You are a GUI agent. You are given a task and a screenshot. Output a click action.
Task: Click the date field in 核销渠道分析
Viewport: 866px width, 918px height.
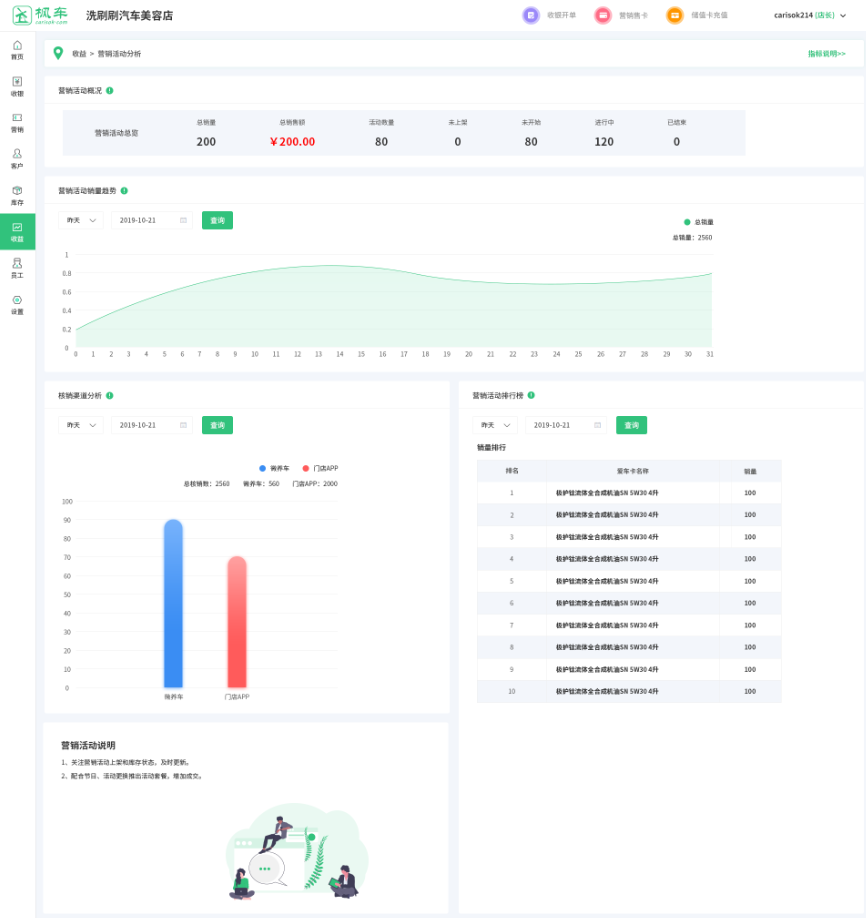pos(151,425)
